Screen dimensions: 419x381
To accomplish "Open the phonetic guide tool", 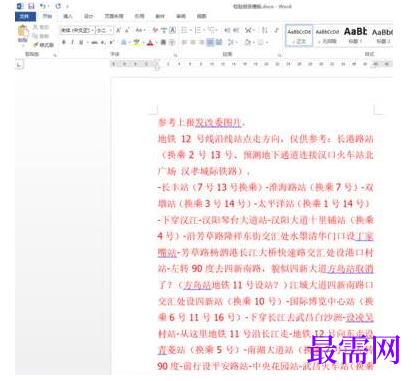I will coord(164,30).
